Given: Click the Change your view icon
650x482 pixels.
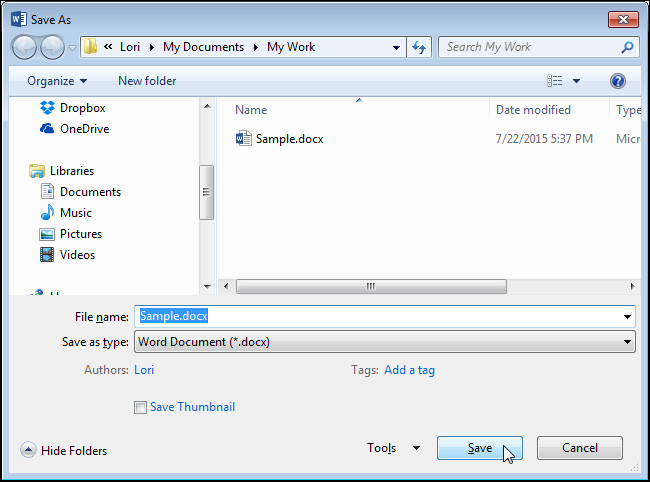Looking at the screenshot, I should [555, 81].
